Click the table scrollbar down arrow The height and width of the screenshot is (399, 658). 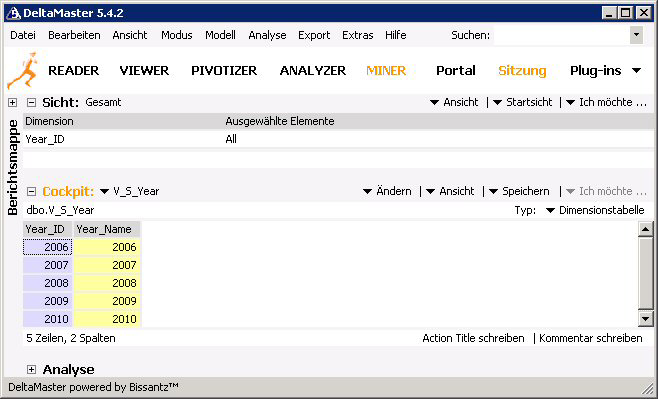pyautogui.click(x=645, y=319)
